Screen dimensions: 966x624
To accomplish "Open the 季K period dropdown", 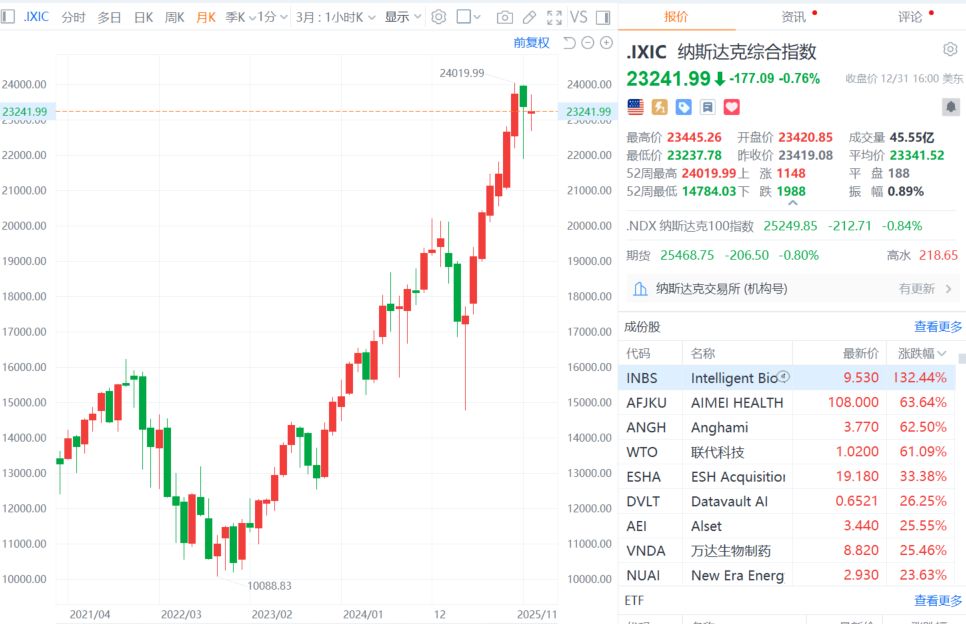I will click(x=240, y=17).
